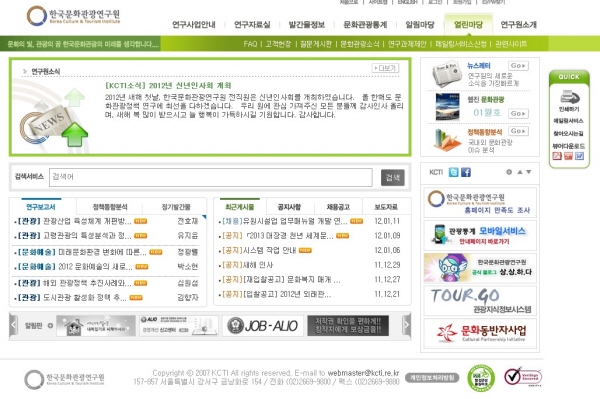Screen dimensions: 600x399
Task: Open the 연구원소개 main menu
Action: click(x=518, y=25)
